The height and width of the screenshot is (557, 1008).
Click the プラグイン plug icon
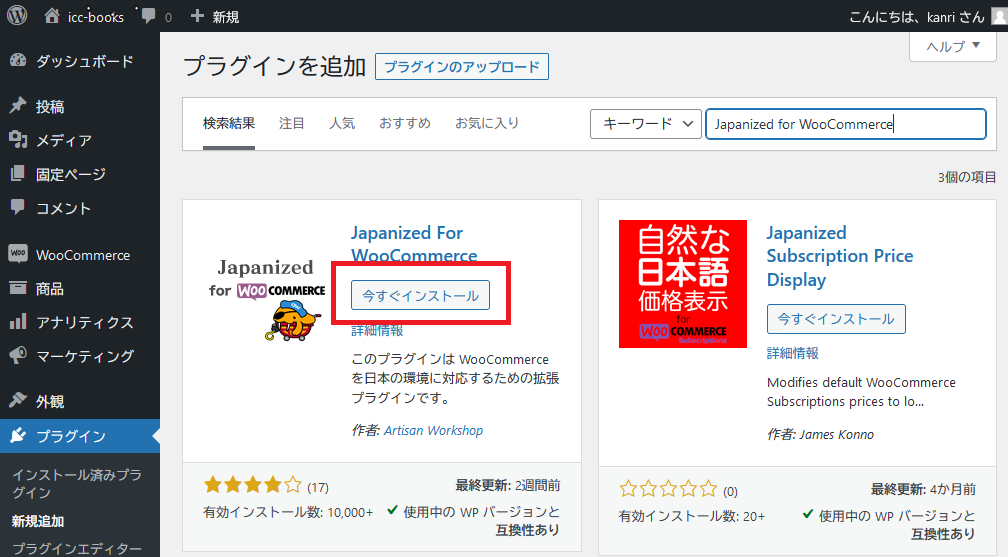click(18, 435)
